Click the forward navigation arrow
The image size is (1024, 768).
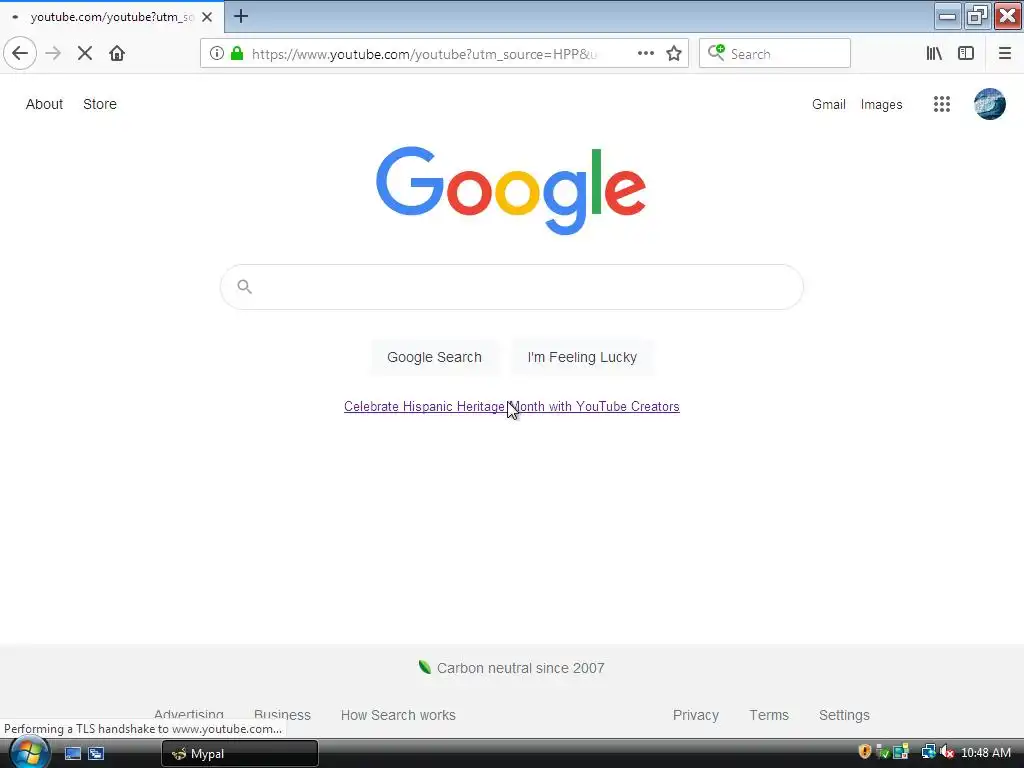(53, 53)
